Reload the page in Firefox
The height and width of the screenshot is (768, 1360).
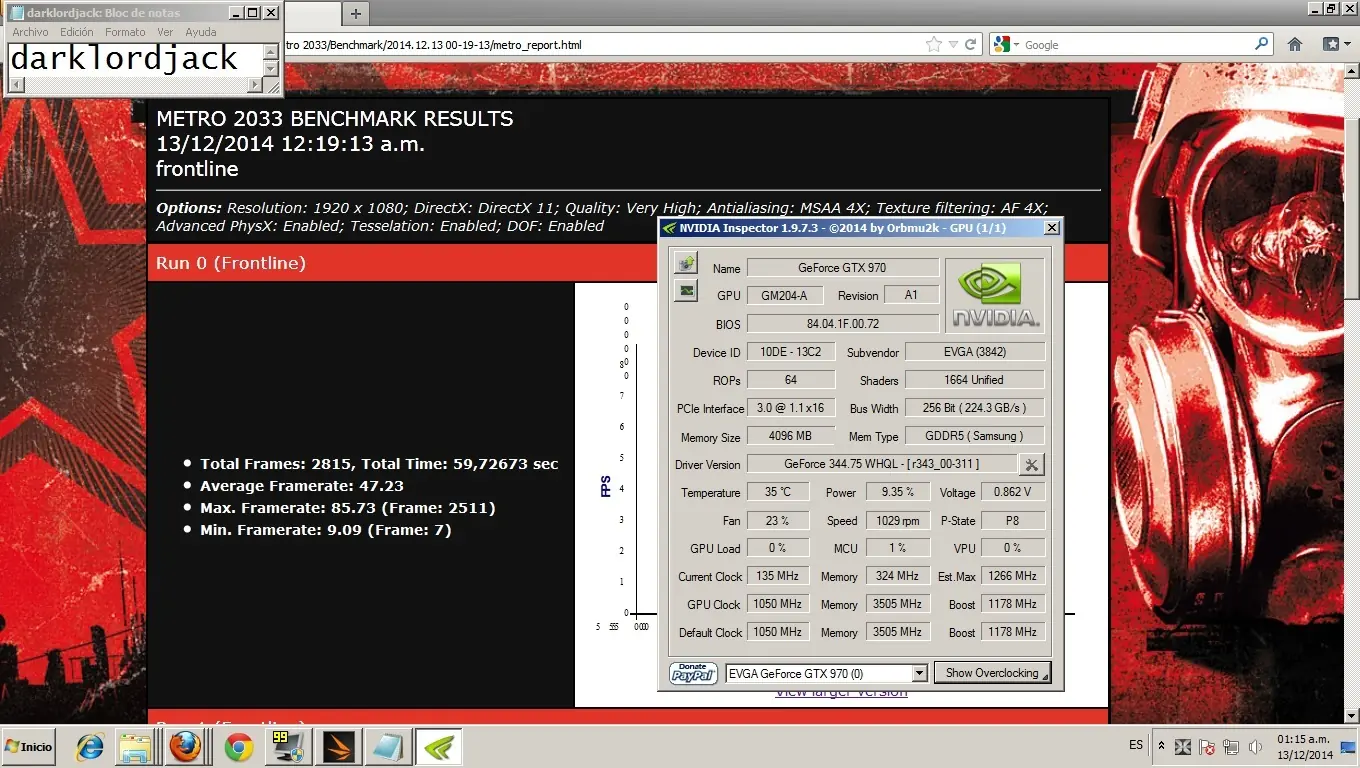tap(970, 45)
